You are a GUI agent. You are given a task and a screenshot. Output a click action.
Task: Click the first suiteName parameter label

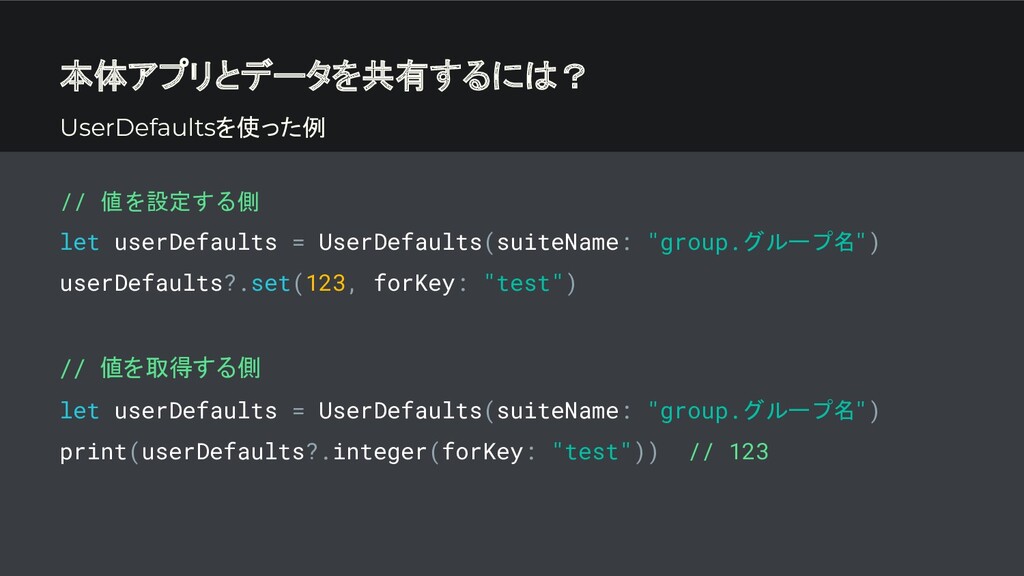558,242
